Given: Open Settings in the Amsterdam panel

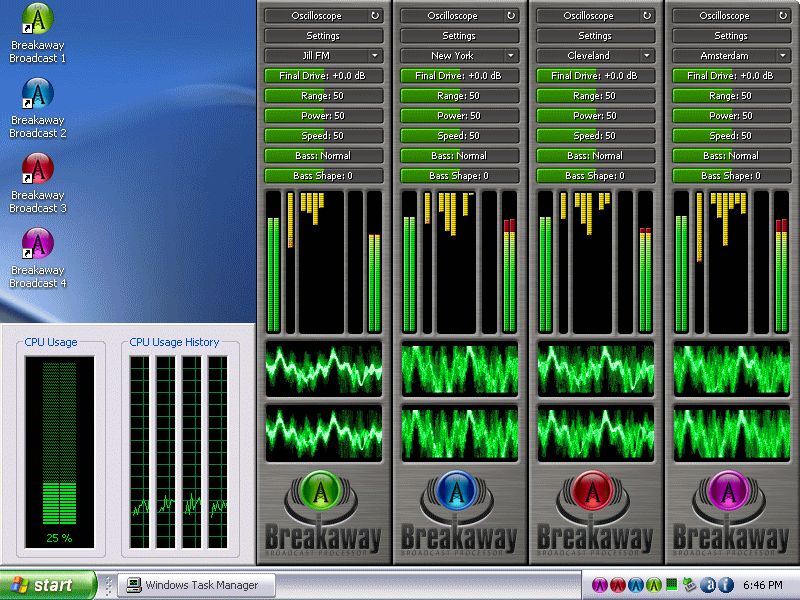Looking at the screenshot, I should pos(732,36).
